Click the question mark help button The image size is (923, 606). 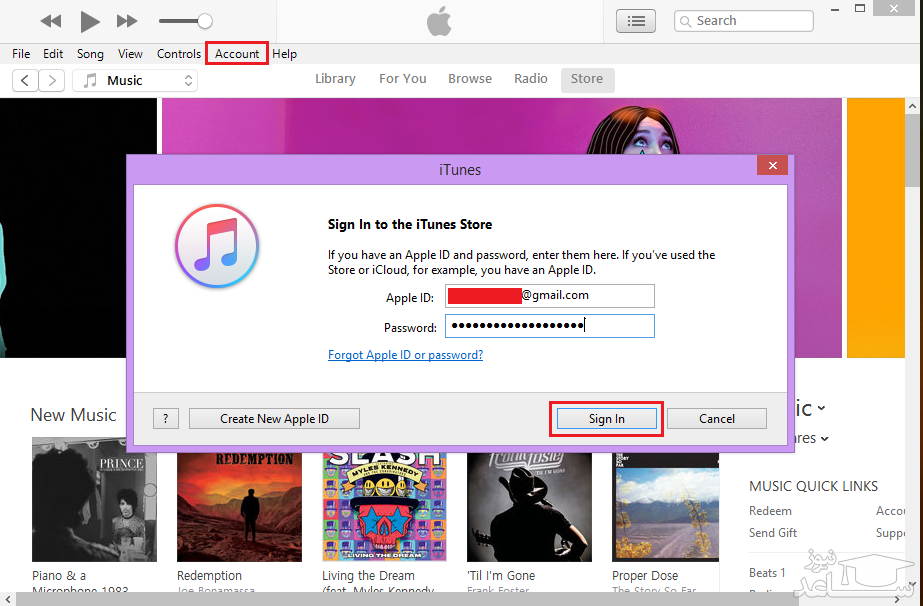pos(166,419)
